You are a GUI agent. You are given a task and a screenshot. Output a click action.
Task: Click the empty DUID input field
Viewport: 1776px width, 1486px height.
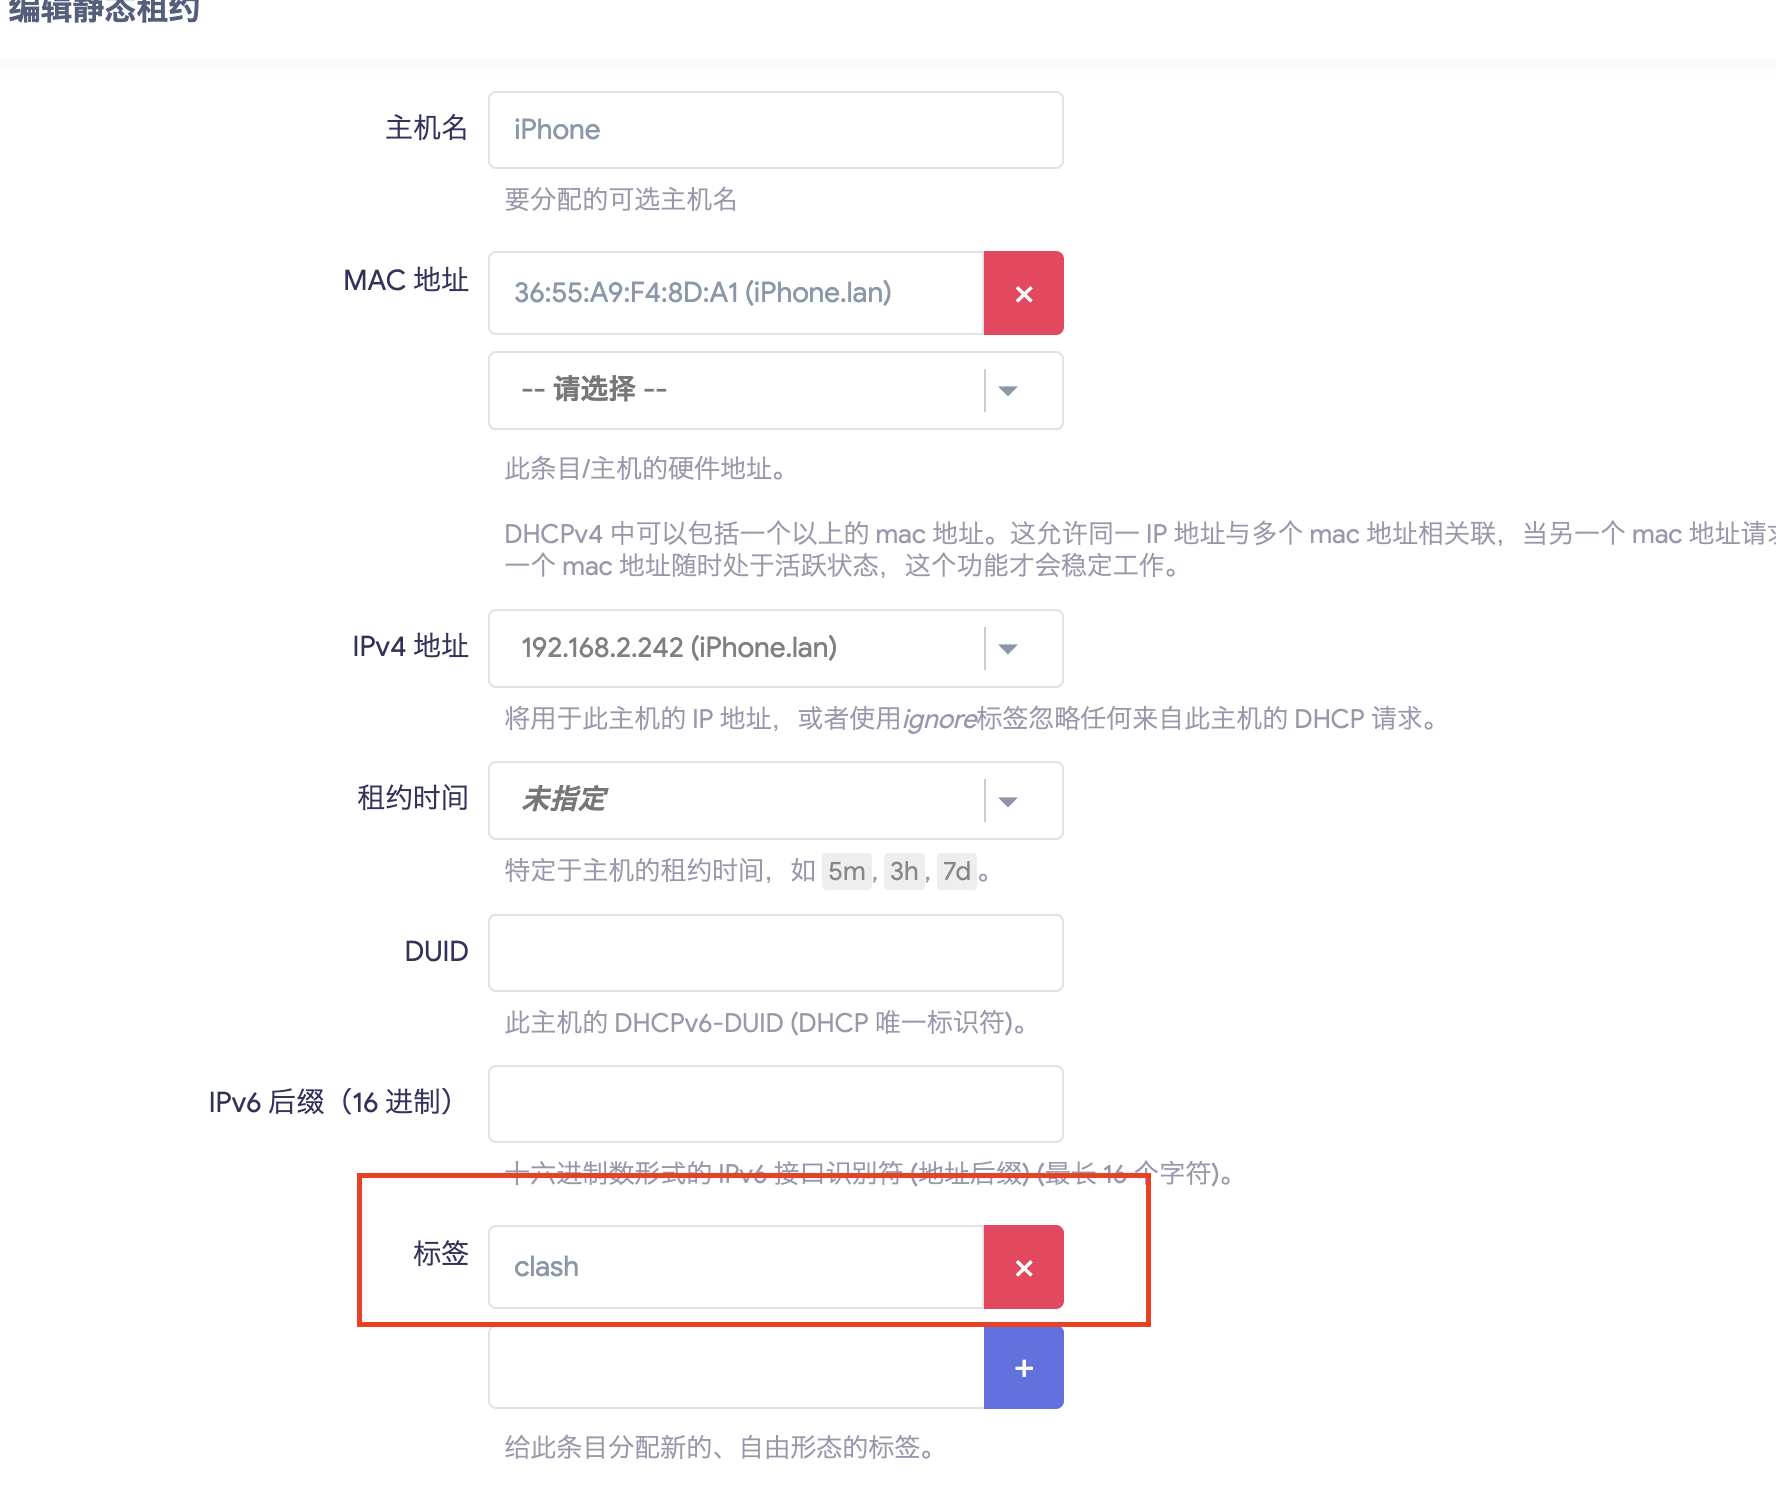tap(775, 953)
